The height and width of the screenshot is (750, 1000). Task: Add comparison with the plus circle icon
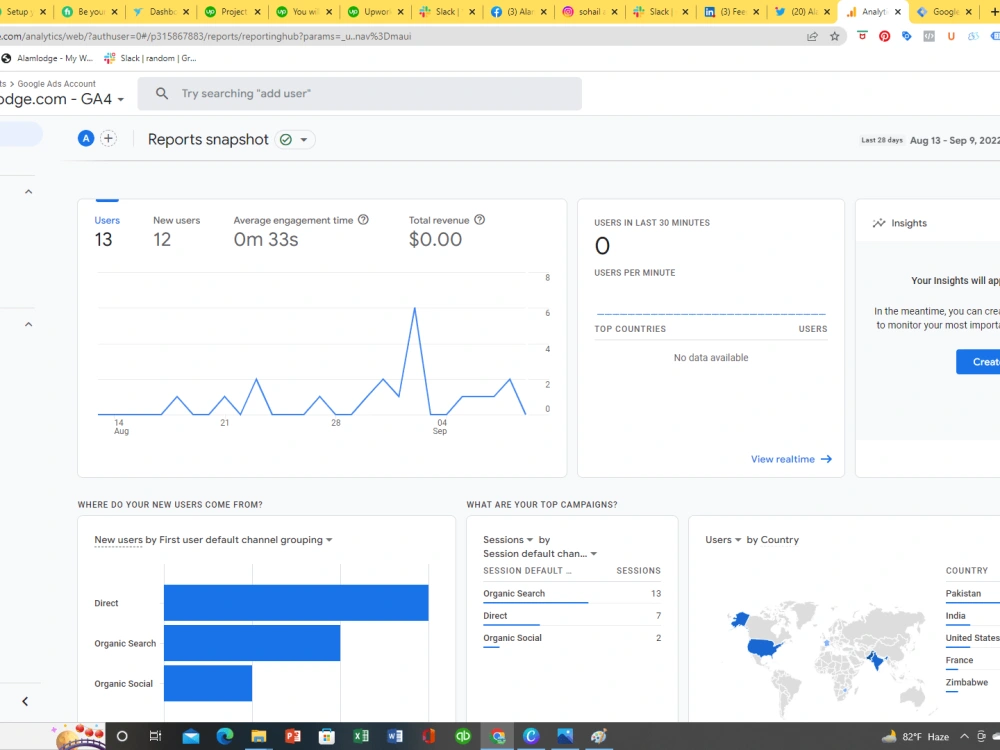pyautogui.click(x=108, y=138)
